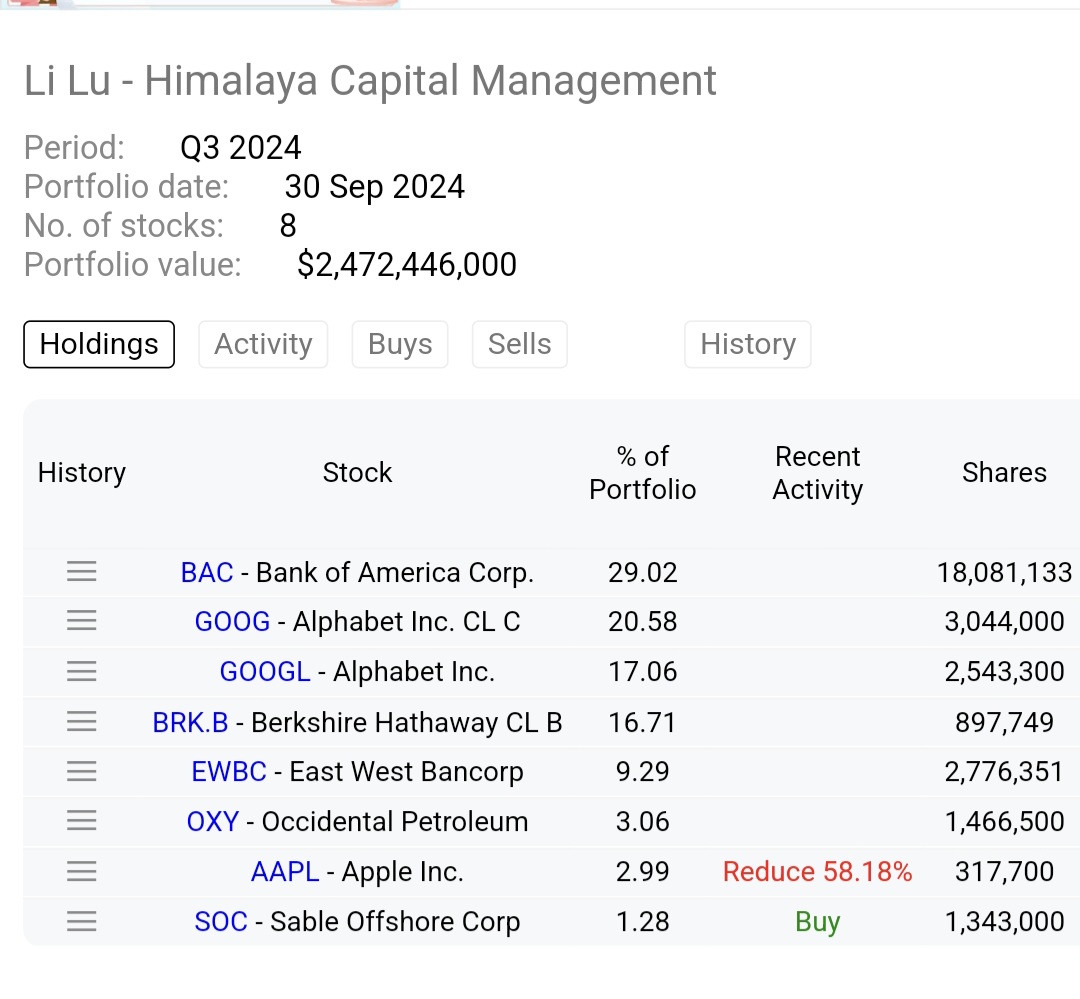Sort table by Shares column header
The width and height of the screenshot is (1080, 999).
(1004, 473)
